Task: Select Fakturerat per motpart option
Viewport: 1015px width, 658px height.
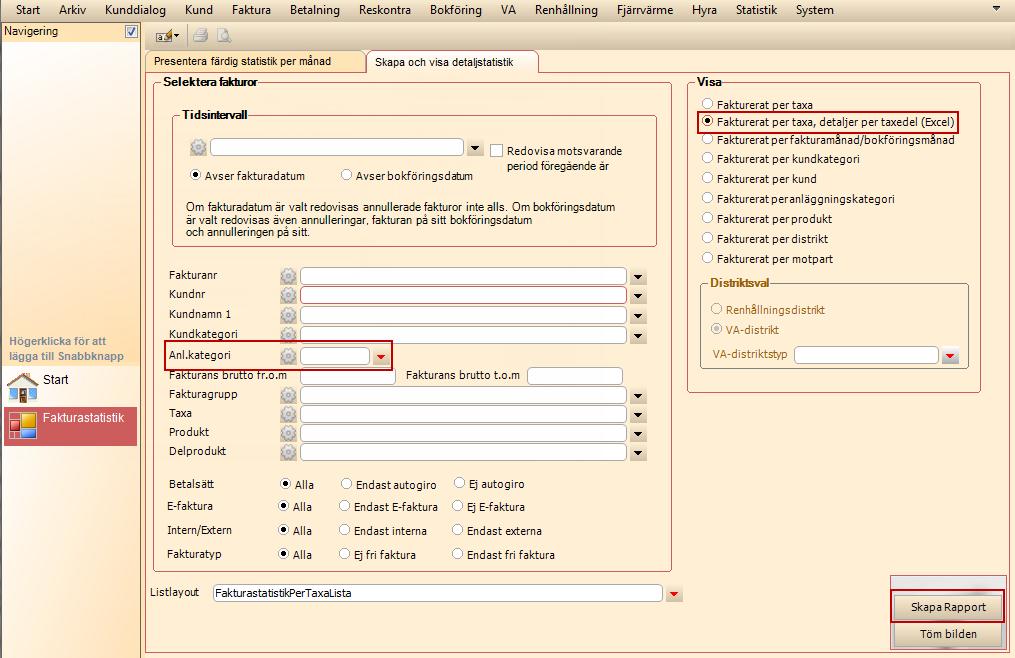Action: pyautogui.click(x=708, y=258)
